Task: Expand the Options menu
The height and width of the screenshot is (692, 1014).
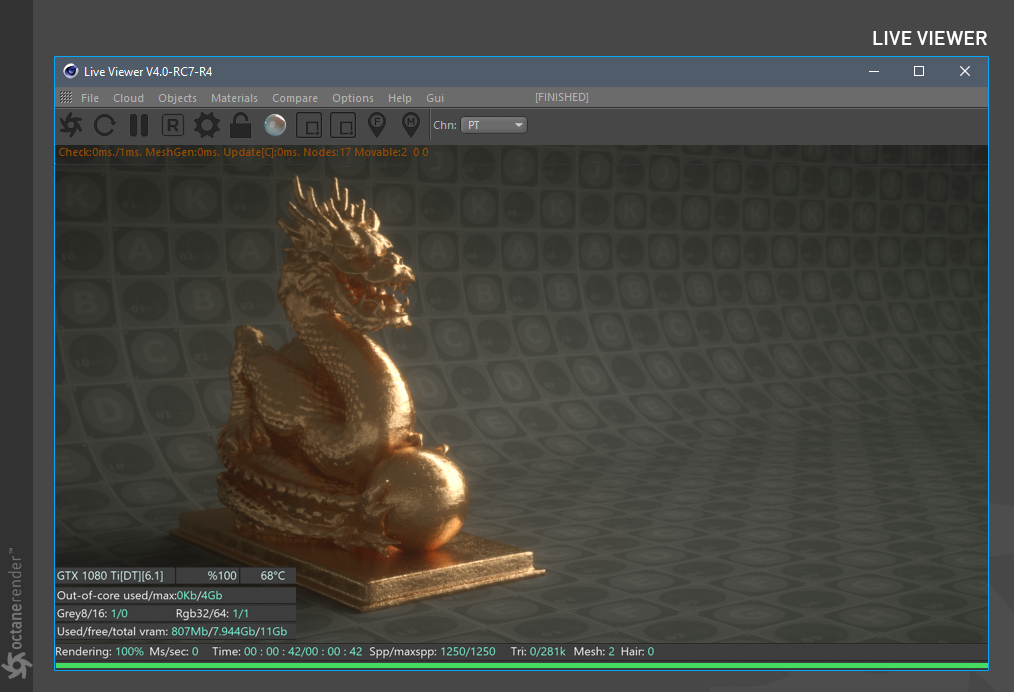Action: (x=353, y=98)
